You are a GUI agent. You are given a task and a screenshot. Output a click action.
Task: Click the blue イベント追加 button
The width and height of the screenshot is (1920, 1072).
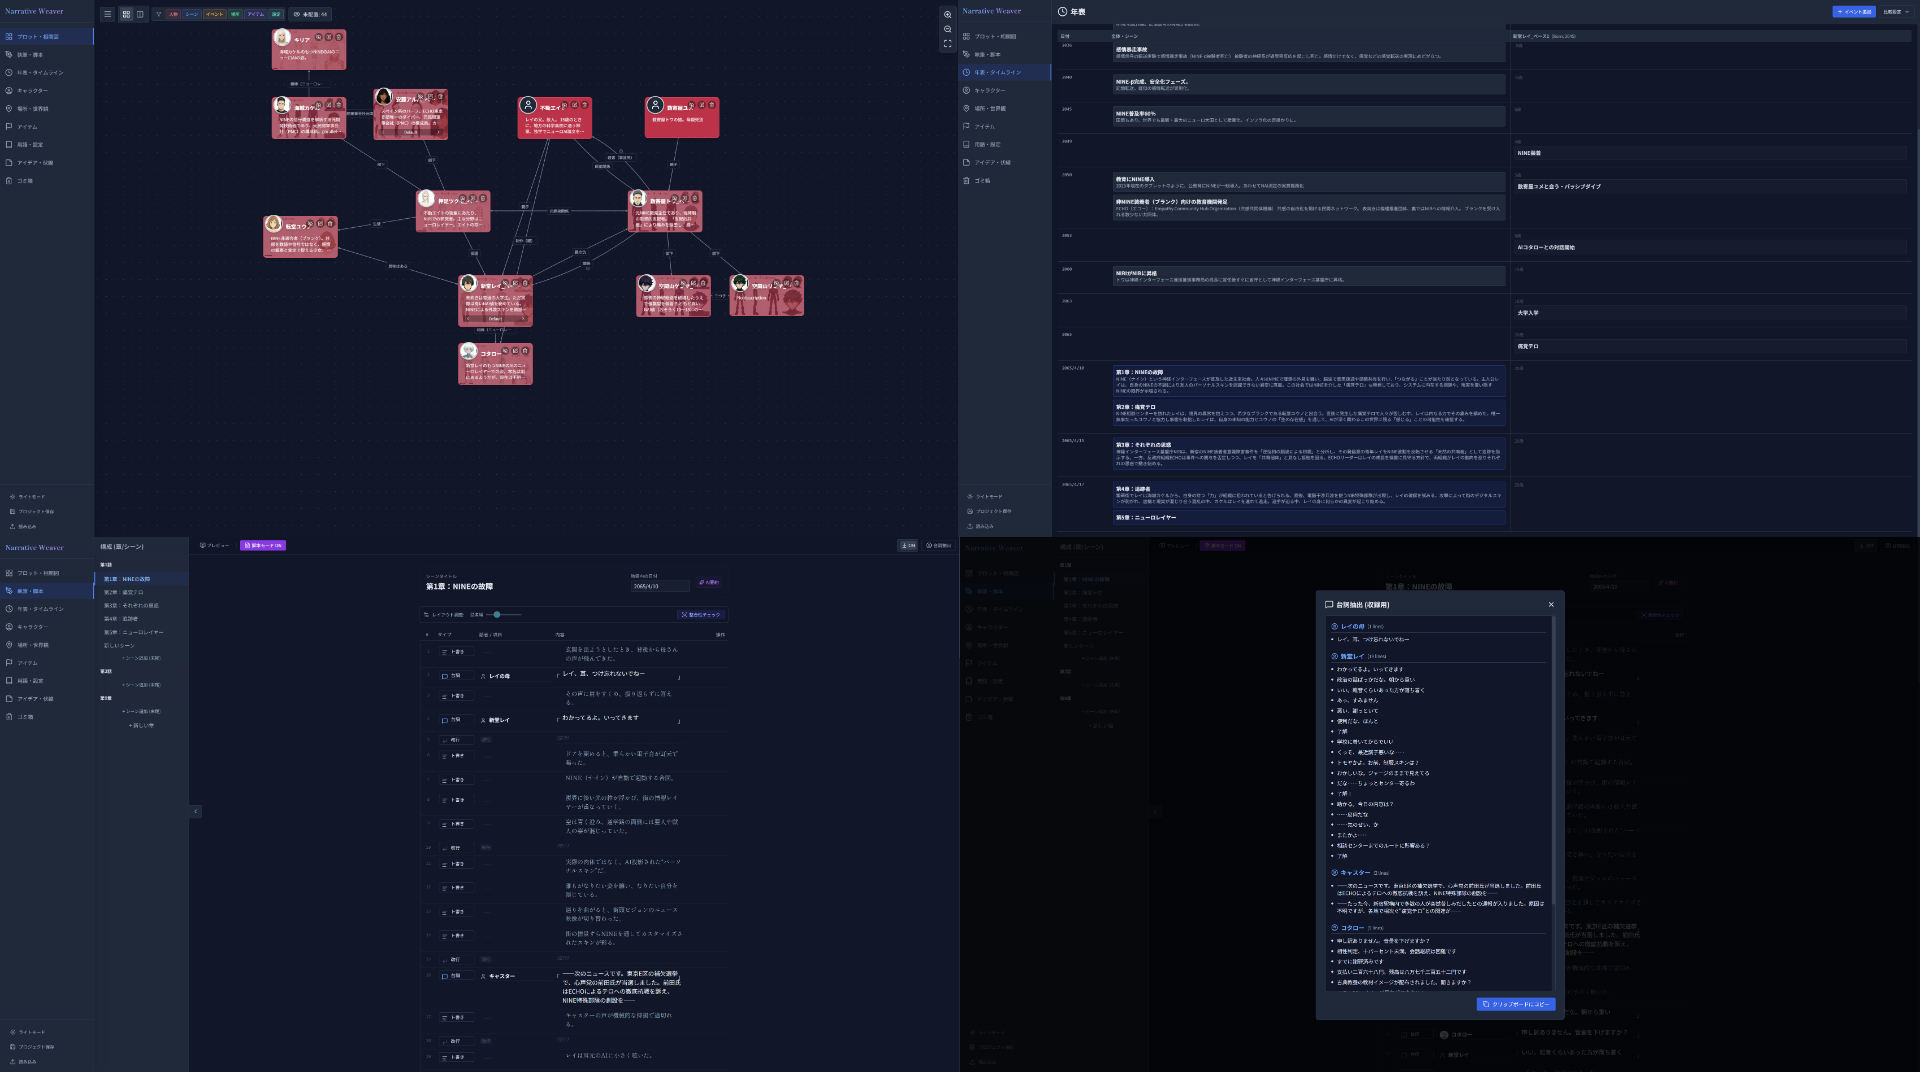click(1853, 12)
